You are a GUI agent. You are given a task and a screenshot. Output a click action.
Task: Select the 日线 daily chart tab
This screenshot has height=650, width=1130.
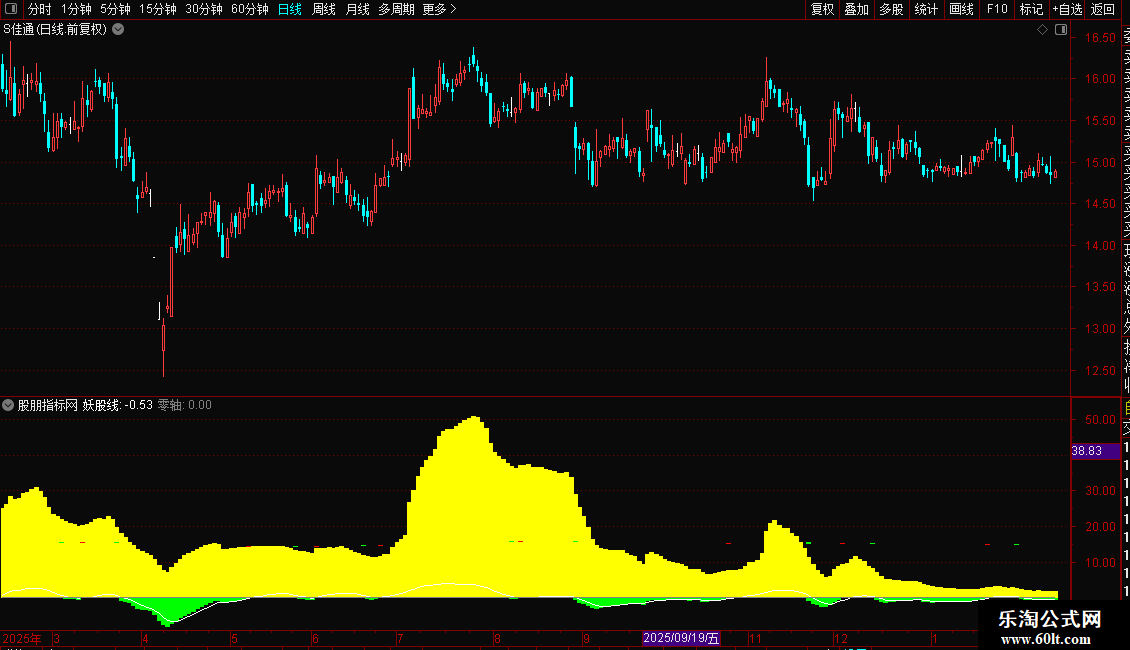[x=290, y=9]
